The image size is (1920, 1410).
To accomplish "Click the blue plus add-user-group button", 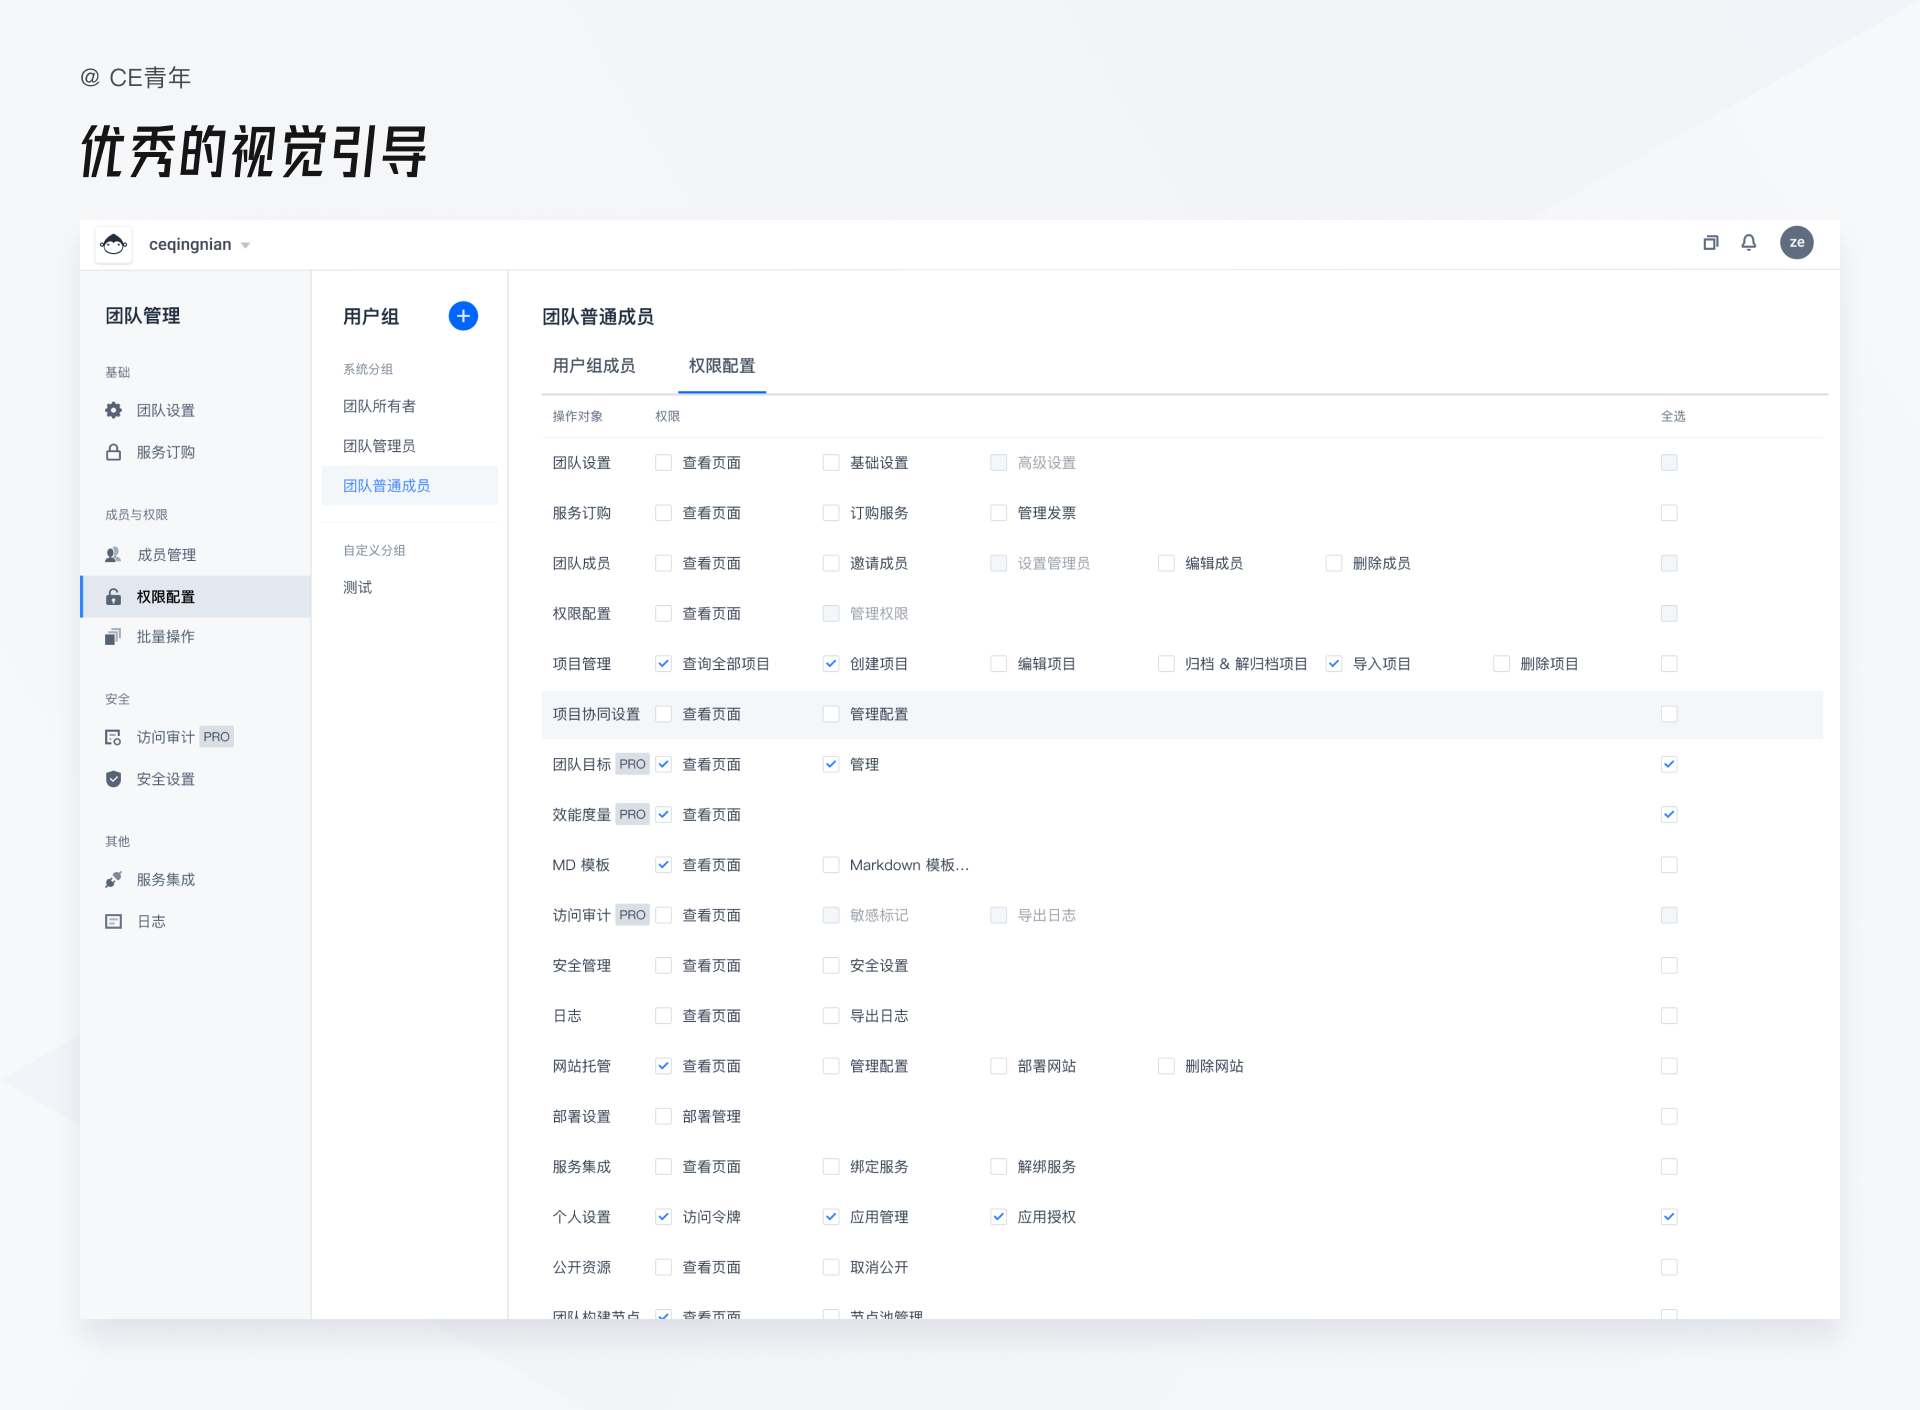I will point(463,316).
